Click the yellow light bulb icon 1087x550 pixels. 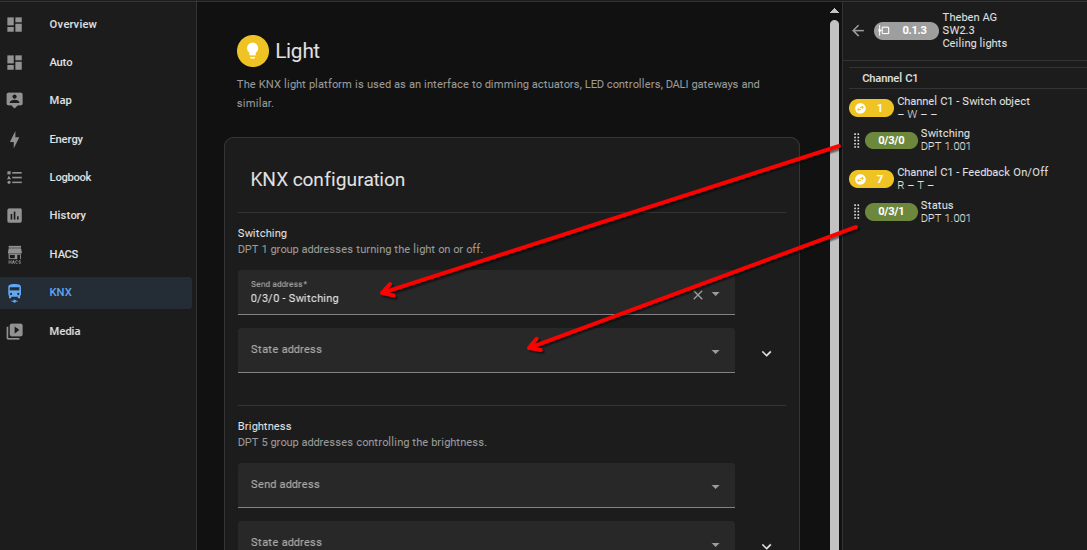[252, 51]
